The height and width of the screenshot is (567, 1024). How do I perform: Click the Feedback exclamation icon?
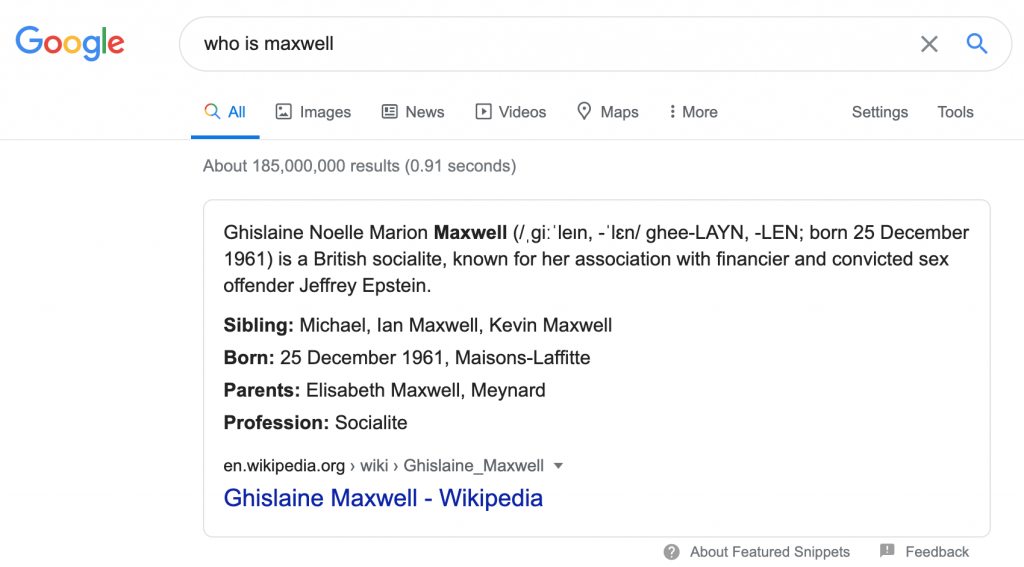887,551
